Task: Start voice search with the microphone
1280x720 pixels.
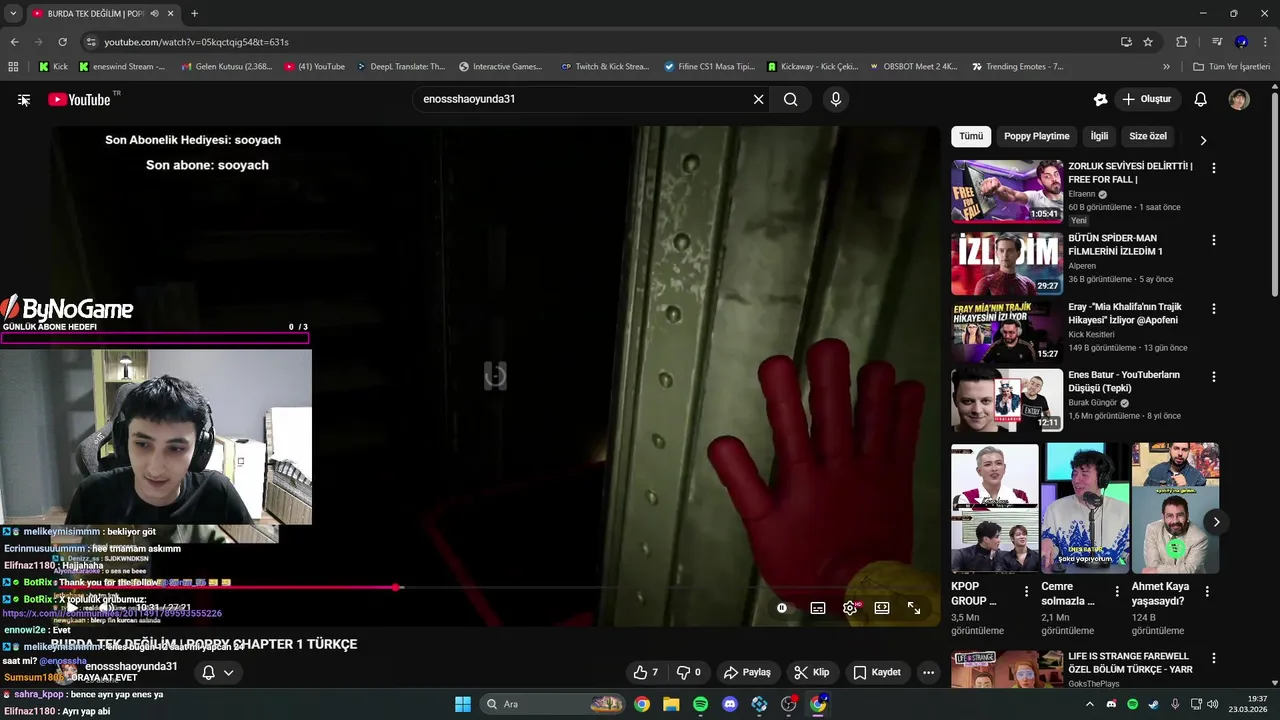Action: coord(836,99)
